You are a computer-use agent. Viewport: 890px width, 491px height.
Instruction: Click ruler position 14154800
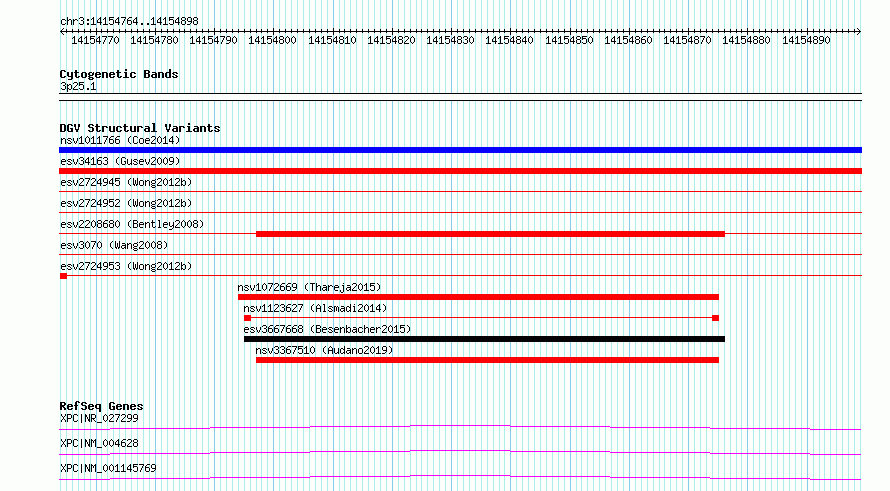tap(272, 40)
